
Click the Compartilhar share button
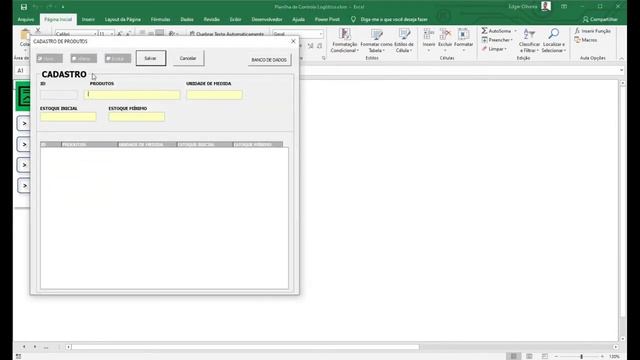pyautogui.click(x=600, y=19)
